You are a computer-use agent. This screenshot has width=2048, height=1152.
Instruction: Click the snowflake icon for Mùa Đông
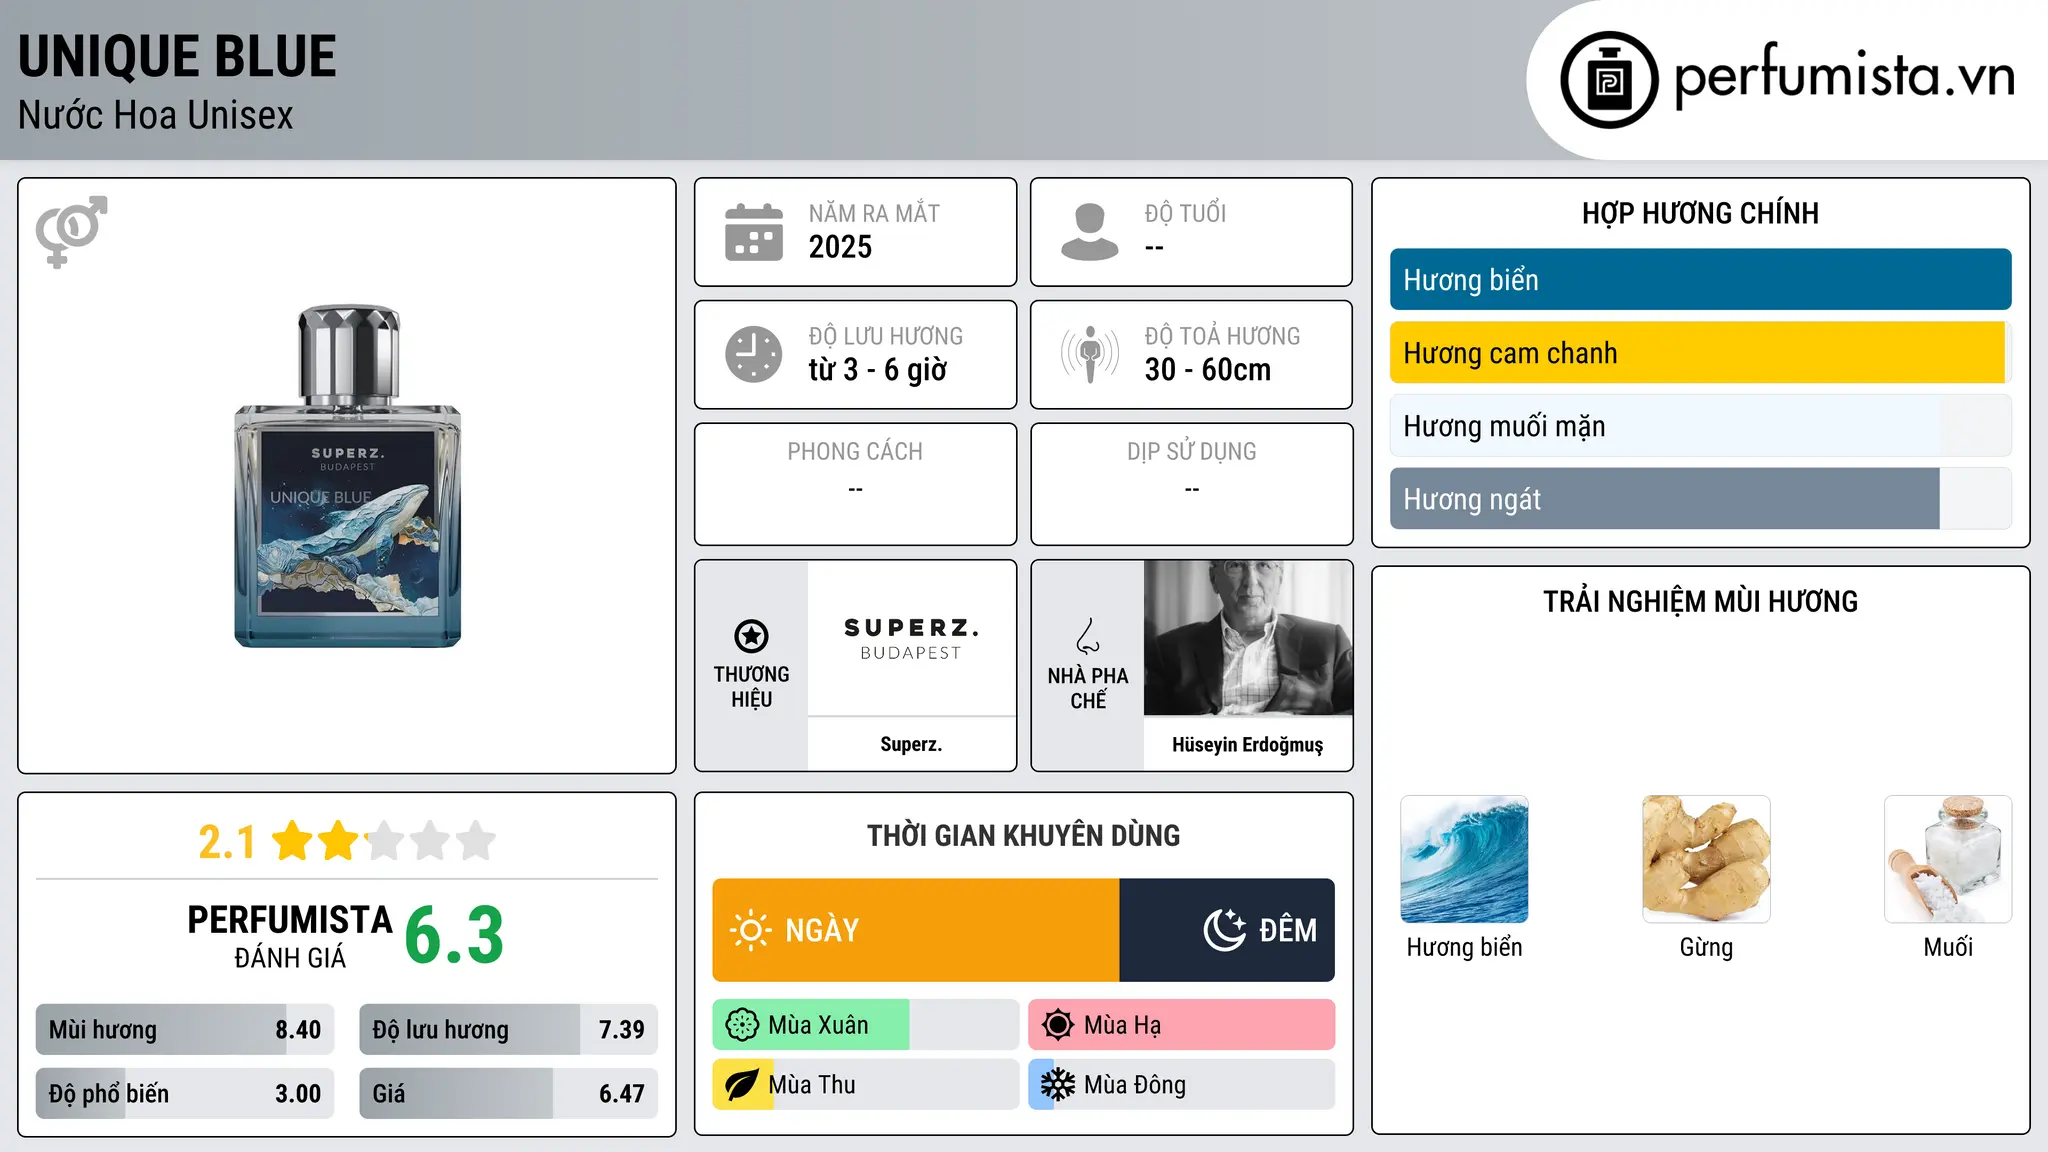pyautogui.click(x=1058, y=1085)
